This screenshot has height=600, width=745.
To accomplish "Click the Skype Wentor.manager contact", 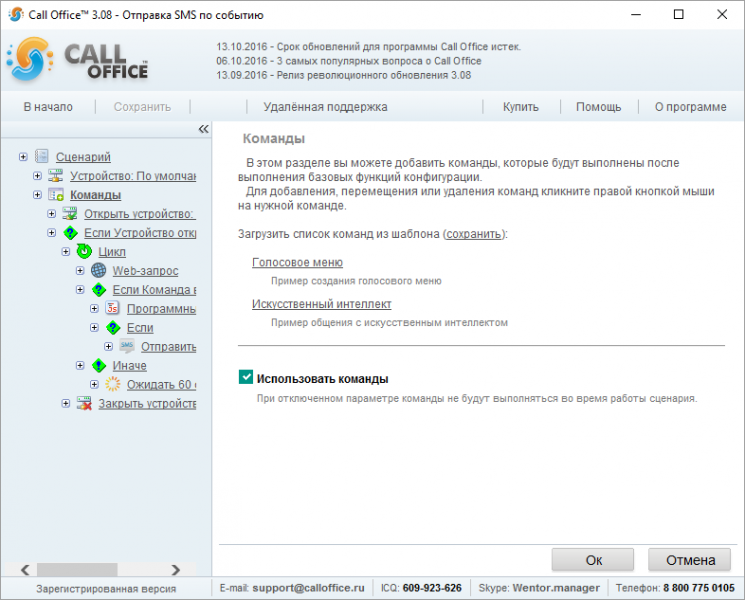I will 556,588.
